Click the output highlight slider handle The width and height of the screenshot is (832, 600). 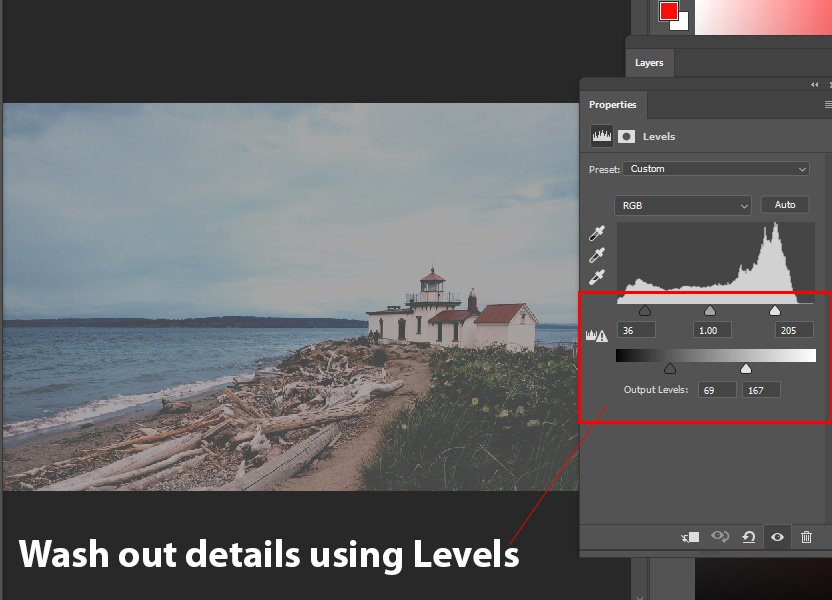(746, 369)
